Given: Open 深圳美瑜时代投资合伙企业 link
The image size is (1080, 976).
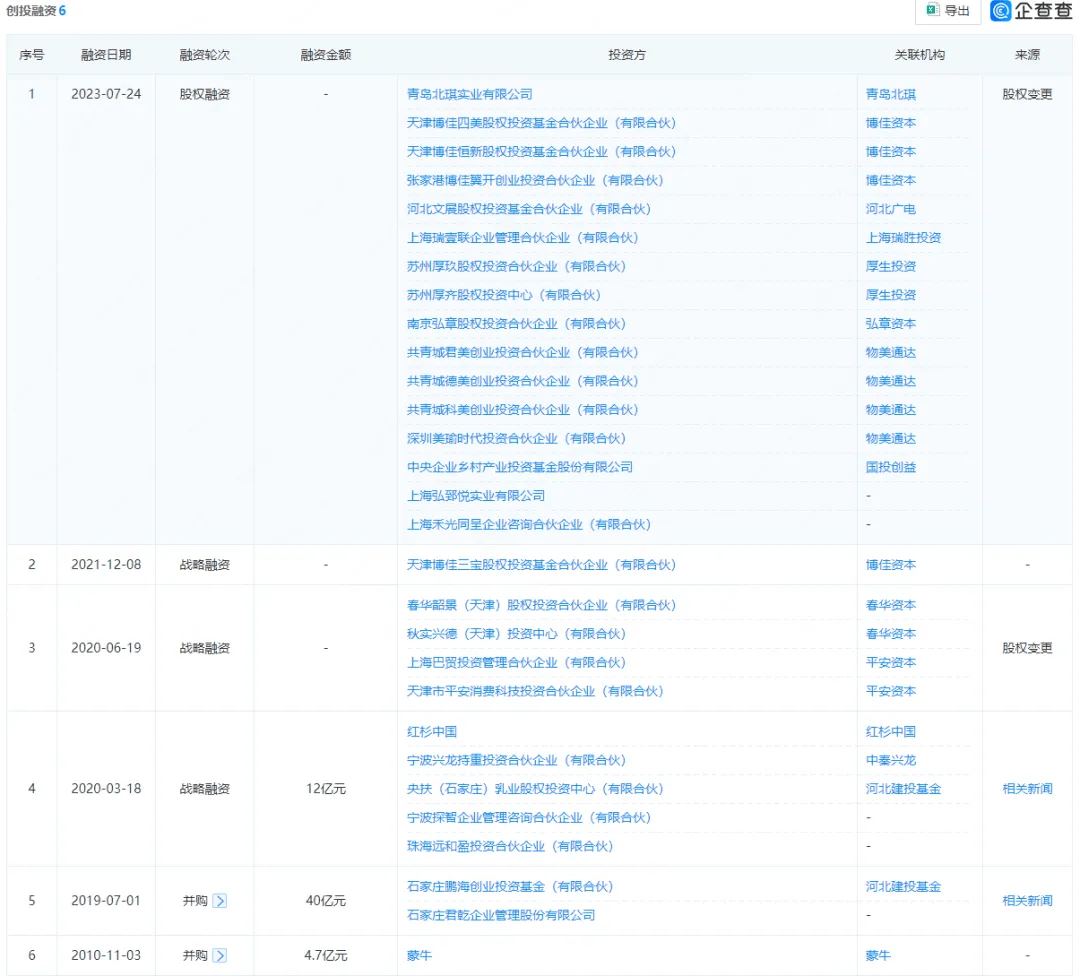Looking at the screenshot, I should [x=516, y=439].
